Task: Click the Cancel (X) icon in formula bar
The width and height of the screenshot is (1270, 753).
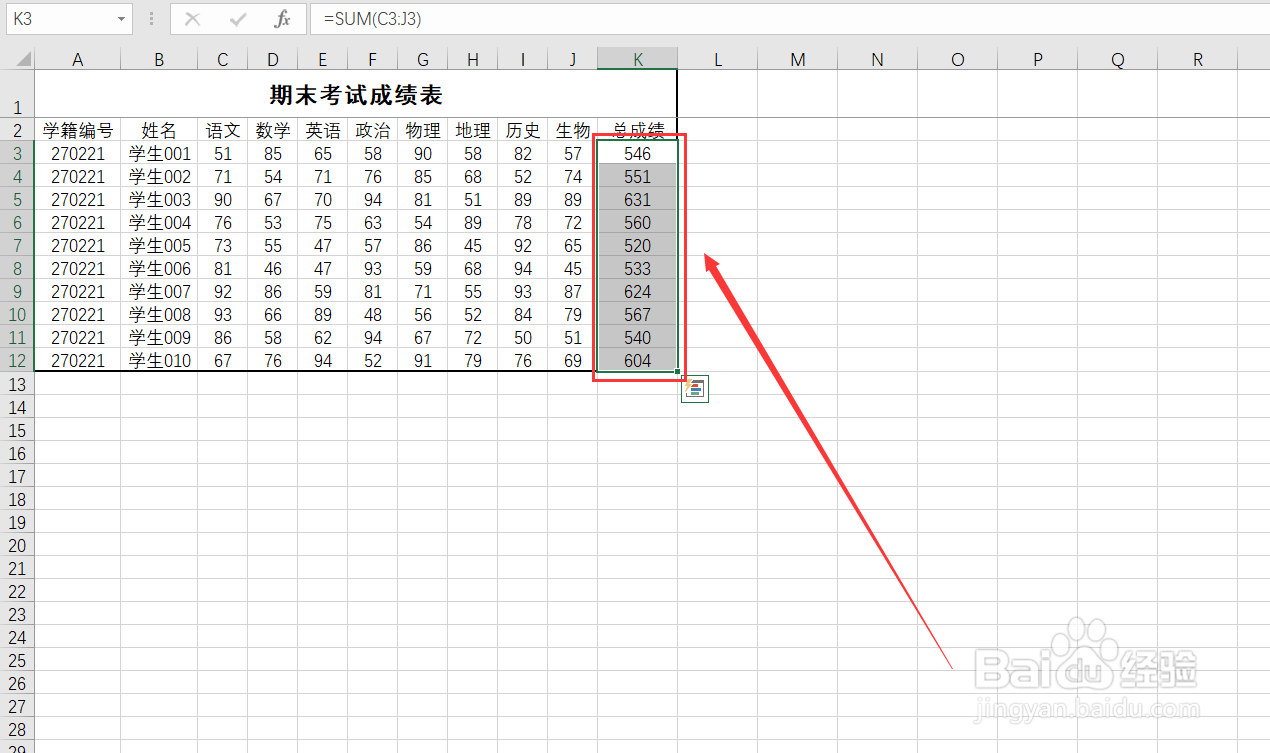Action: tap(192, 18)
